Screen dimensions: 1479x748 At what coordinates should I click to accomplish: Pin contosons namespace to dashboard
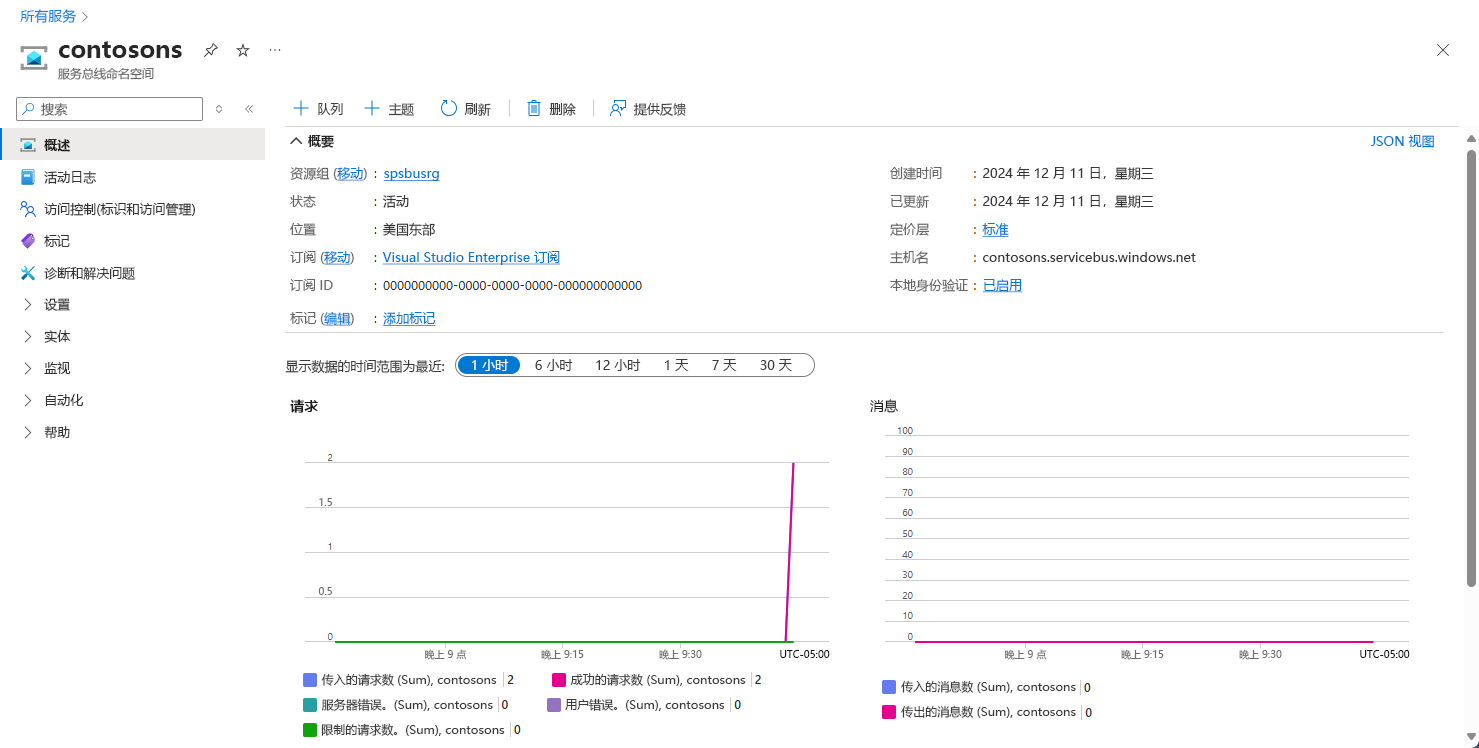click(x=211, y=50)
